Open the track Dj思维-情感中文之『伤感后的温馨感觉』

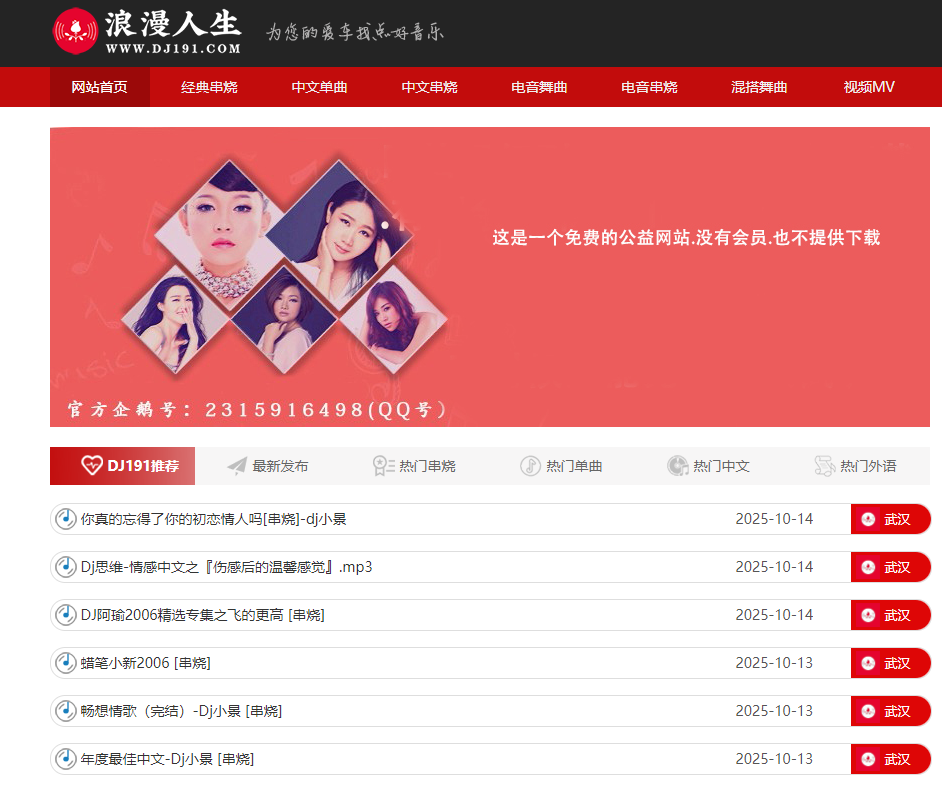click(226, 567)
